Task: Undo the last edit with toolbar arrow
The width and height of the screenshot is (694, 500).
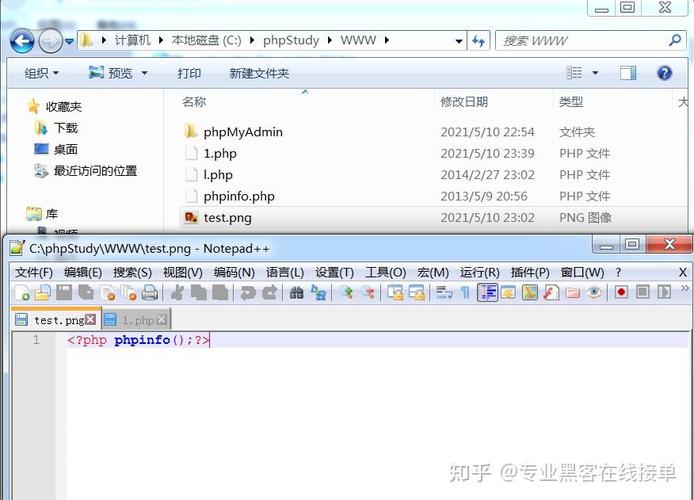Action: 247,293
